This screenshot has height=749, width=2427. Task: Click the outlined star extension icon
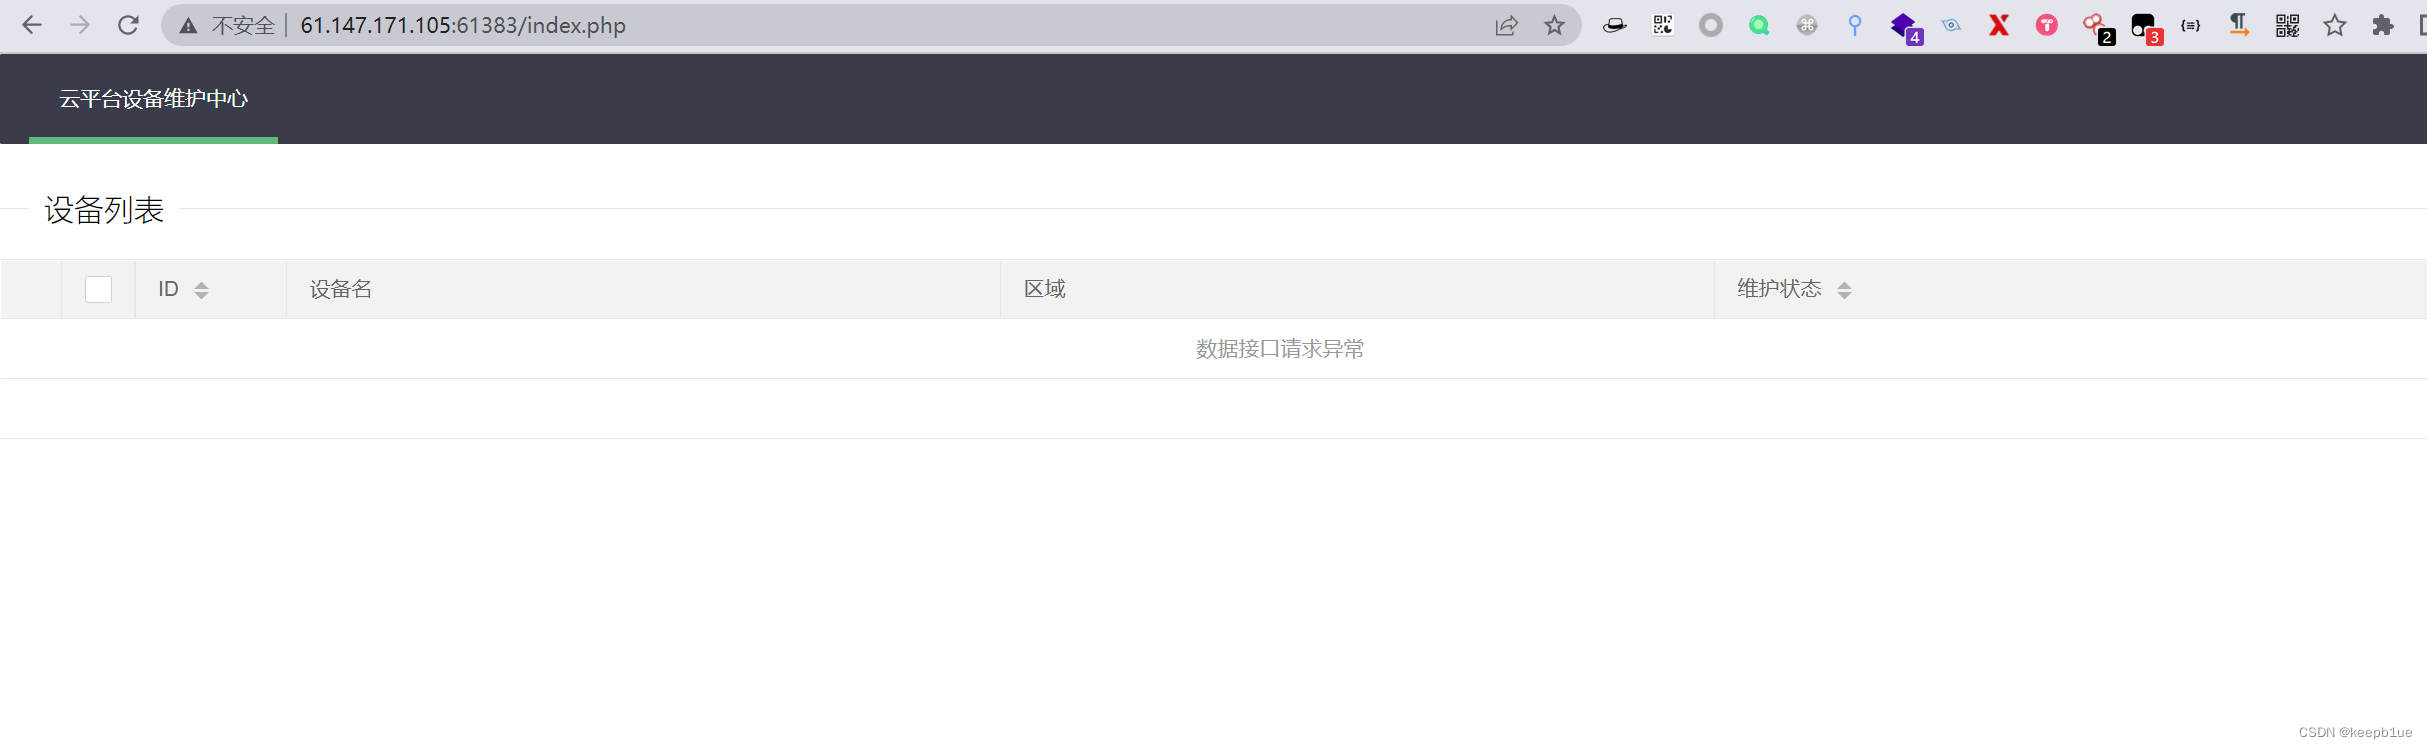tap(2335, 25)
